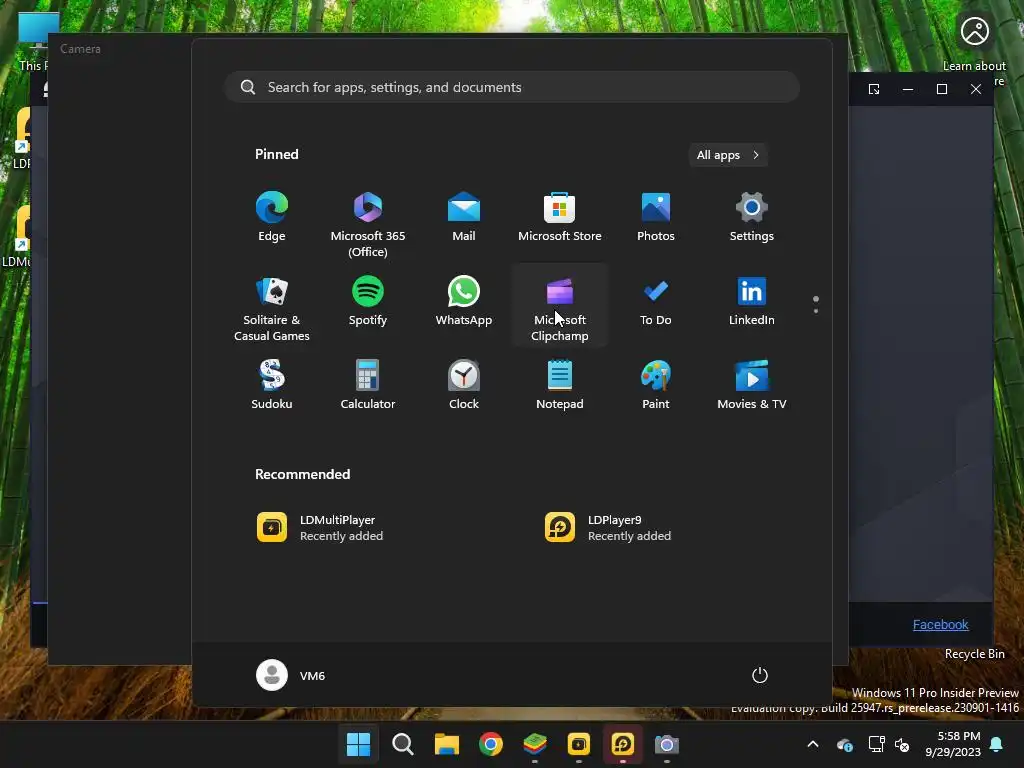Click the OneDrive cloud tray icon
The image size is (1024, 768).
coord(844,744)
